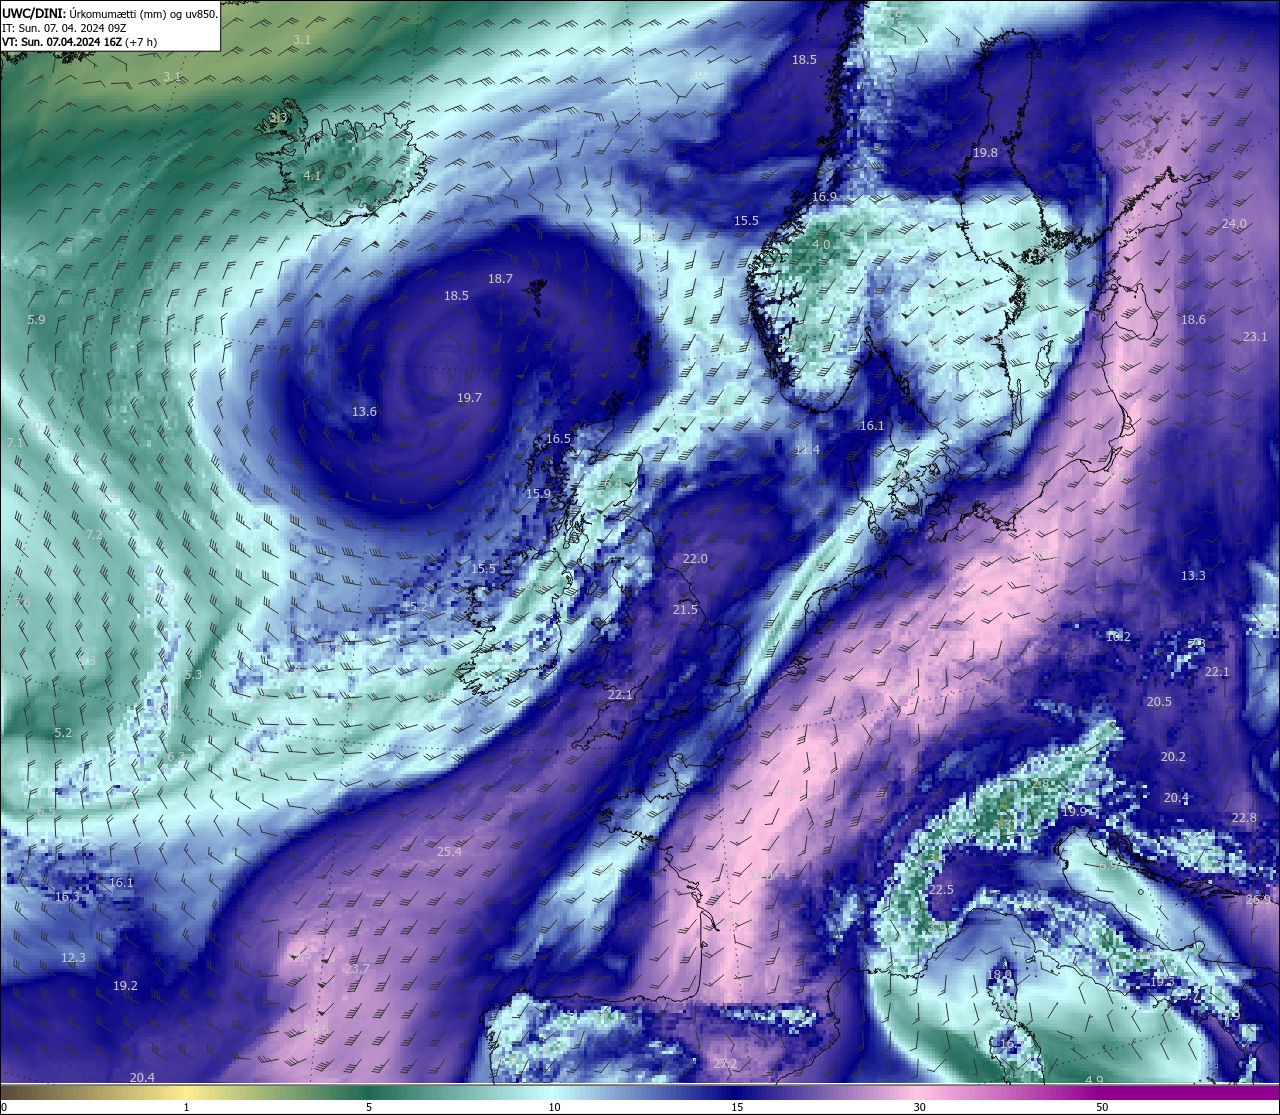Click the 27.2 value label
This screenshot has height=1115, width=1280.
[725, 1064]
